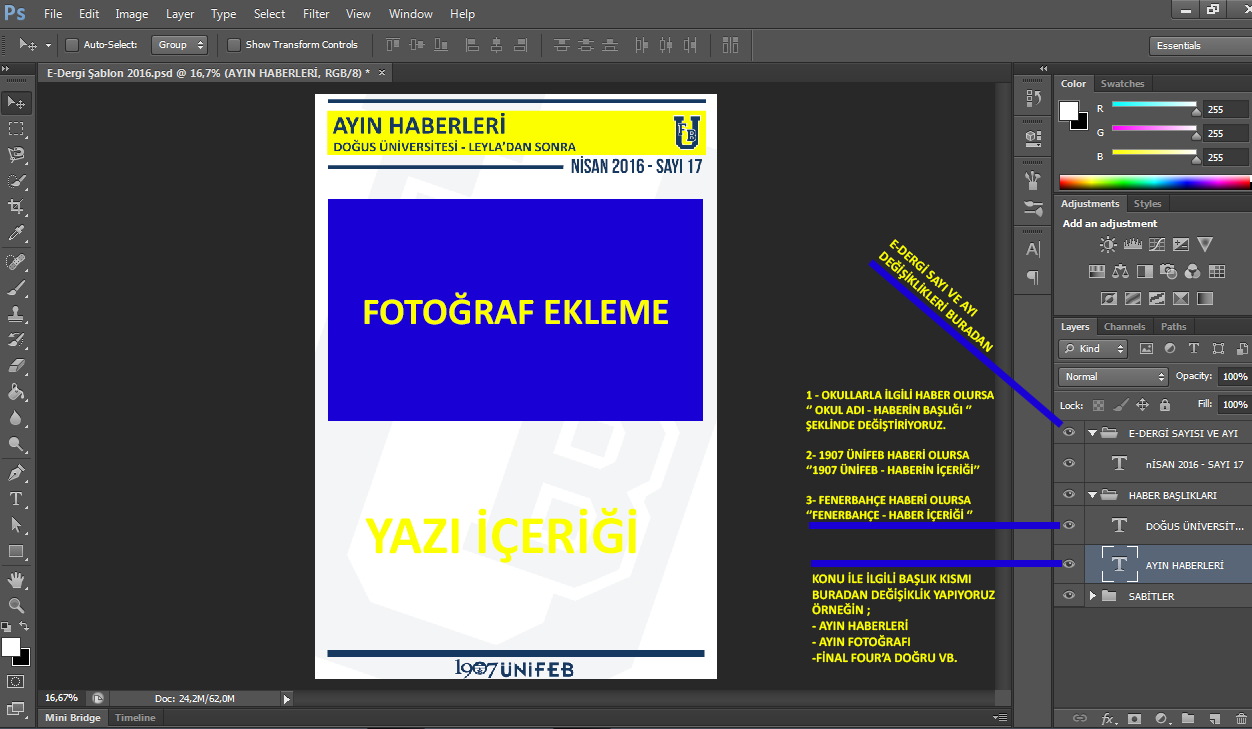Select the Horizontal Type tool
Image resolution: width=1252 pixels, height=729 pixels.
pyautogui.click(x=16, y=499)
